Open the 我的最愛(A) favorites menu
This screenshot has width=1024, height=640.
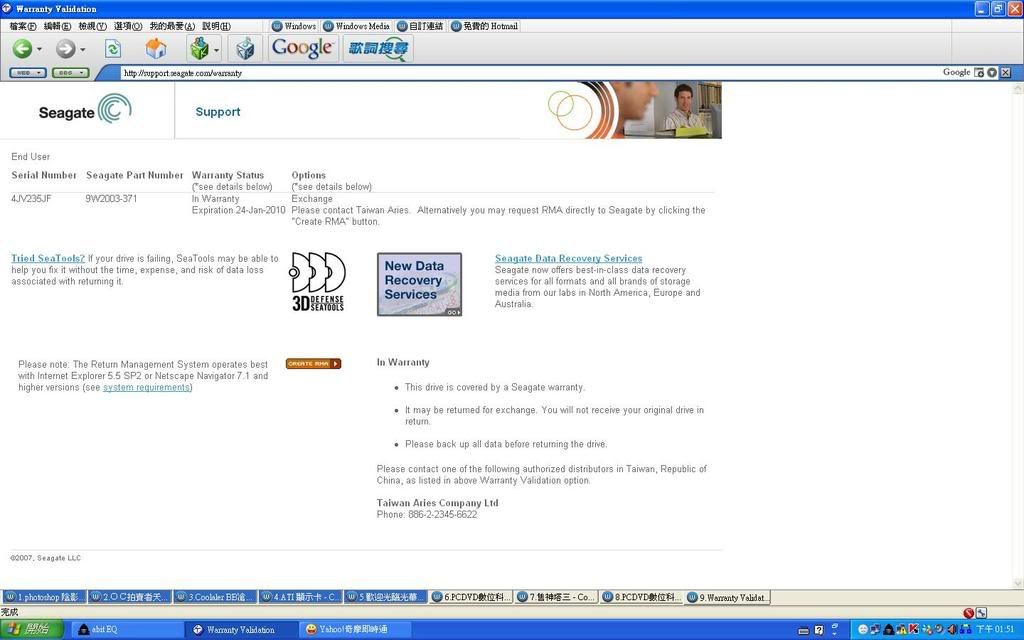[x=172, y=26]
